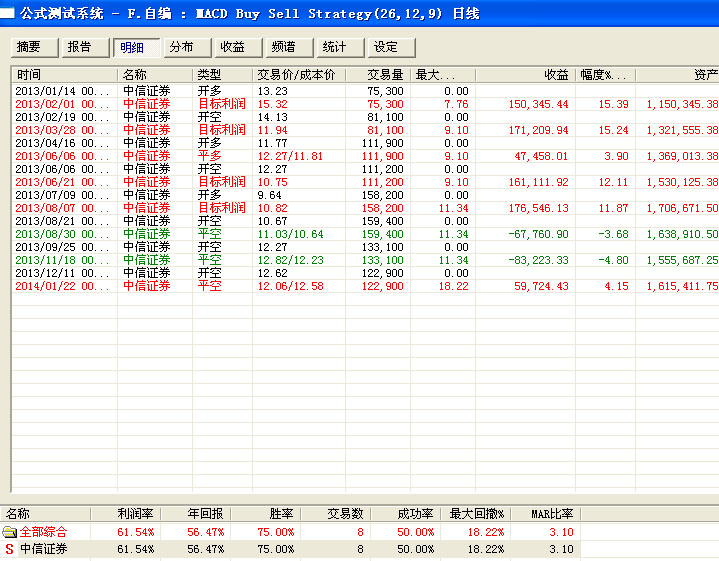Select the 2013/04/16 开多 row
719x561 pixels.
(365, 143)
